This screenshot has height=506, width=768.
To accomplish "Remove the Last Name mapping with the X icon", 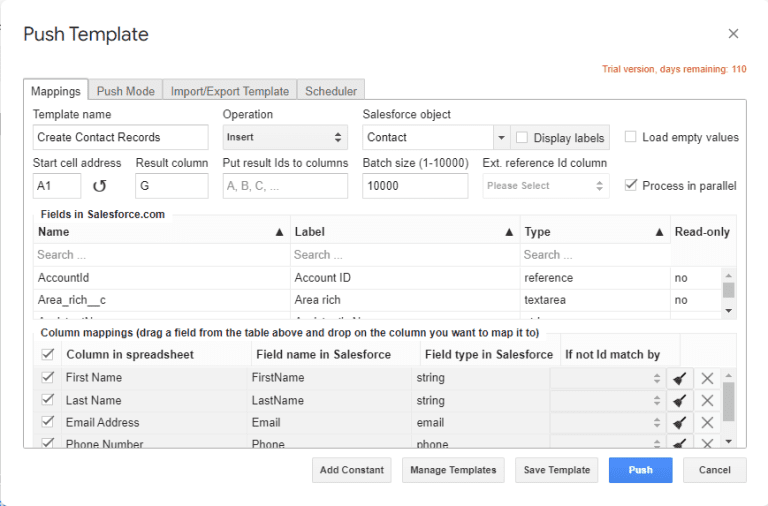I will pos(707,400).
